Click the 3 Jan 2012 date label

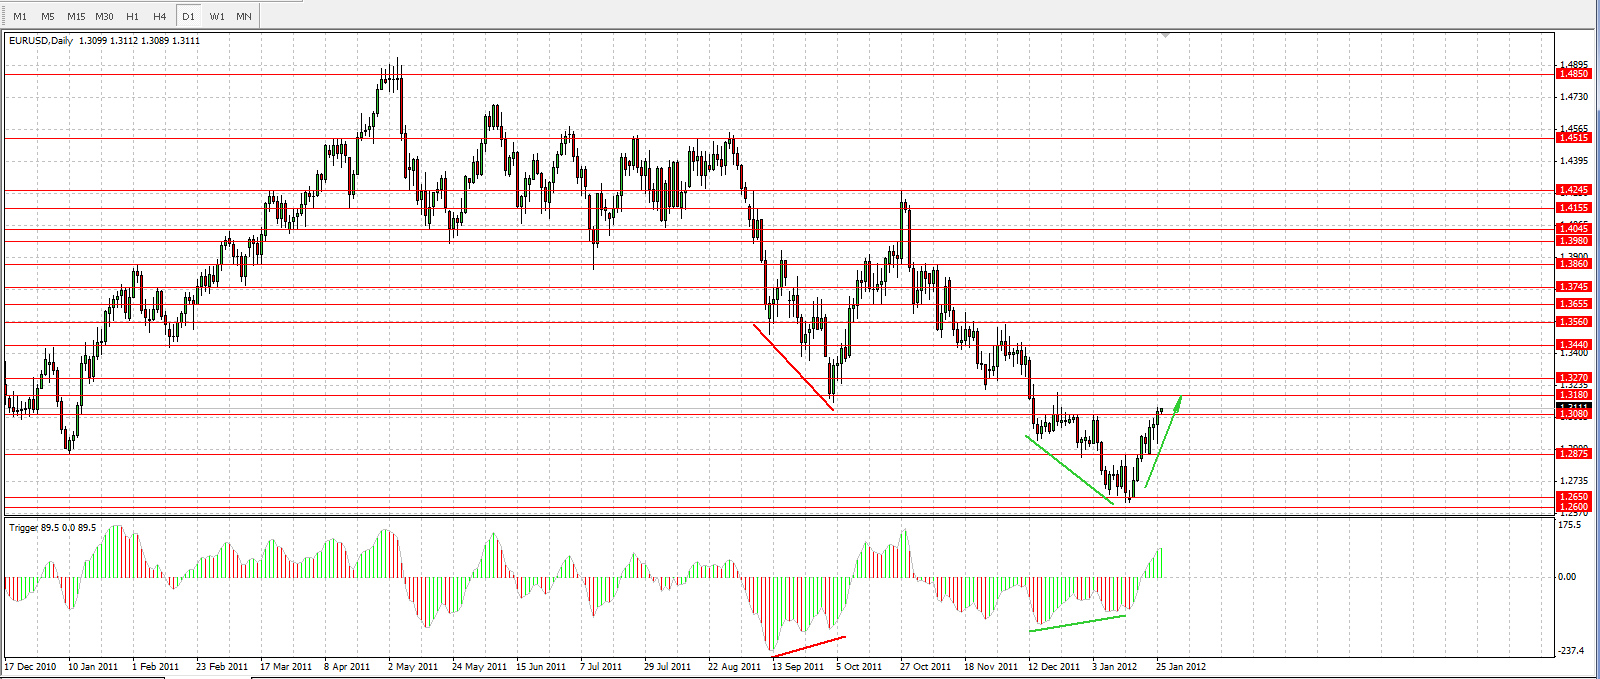[x=1115, y=667]
